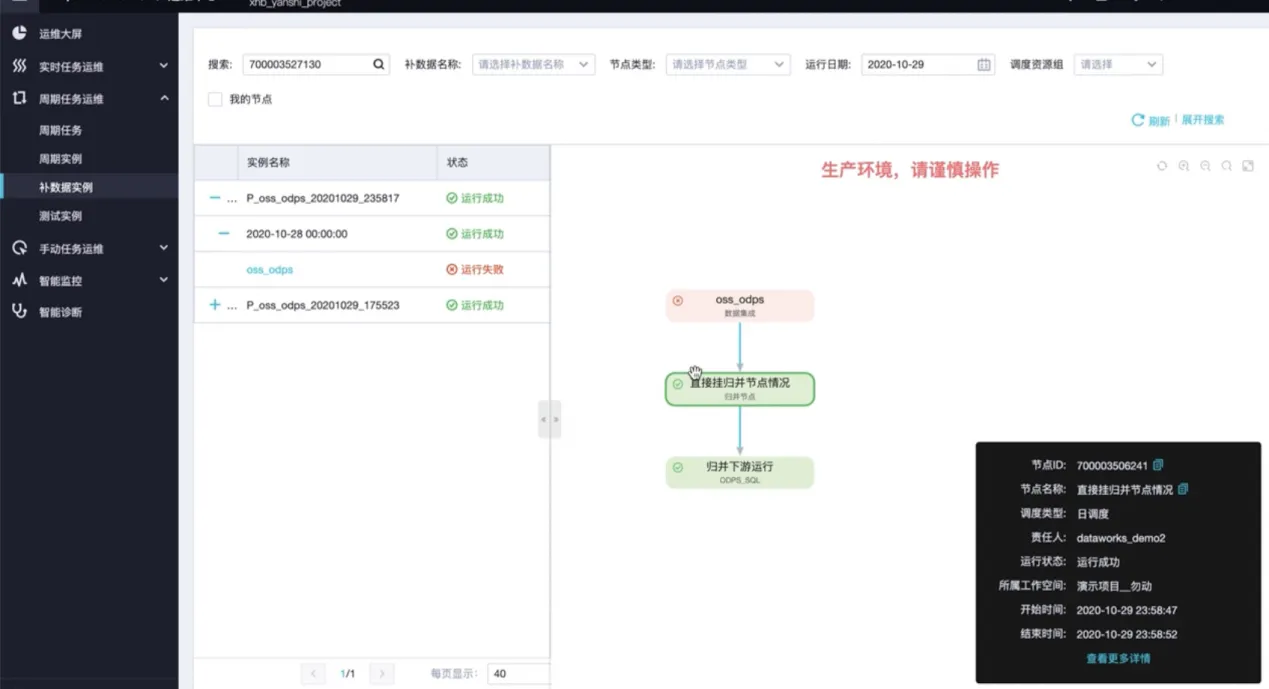Click the graph zoom in icon

(1184, 166)
